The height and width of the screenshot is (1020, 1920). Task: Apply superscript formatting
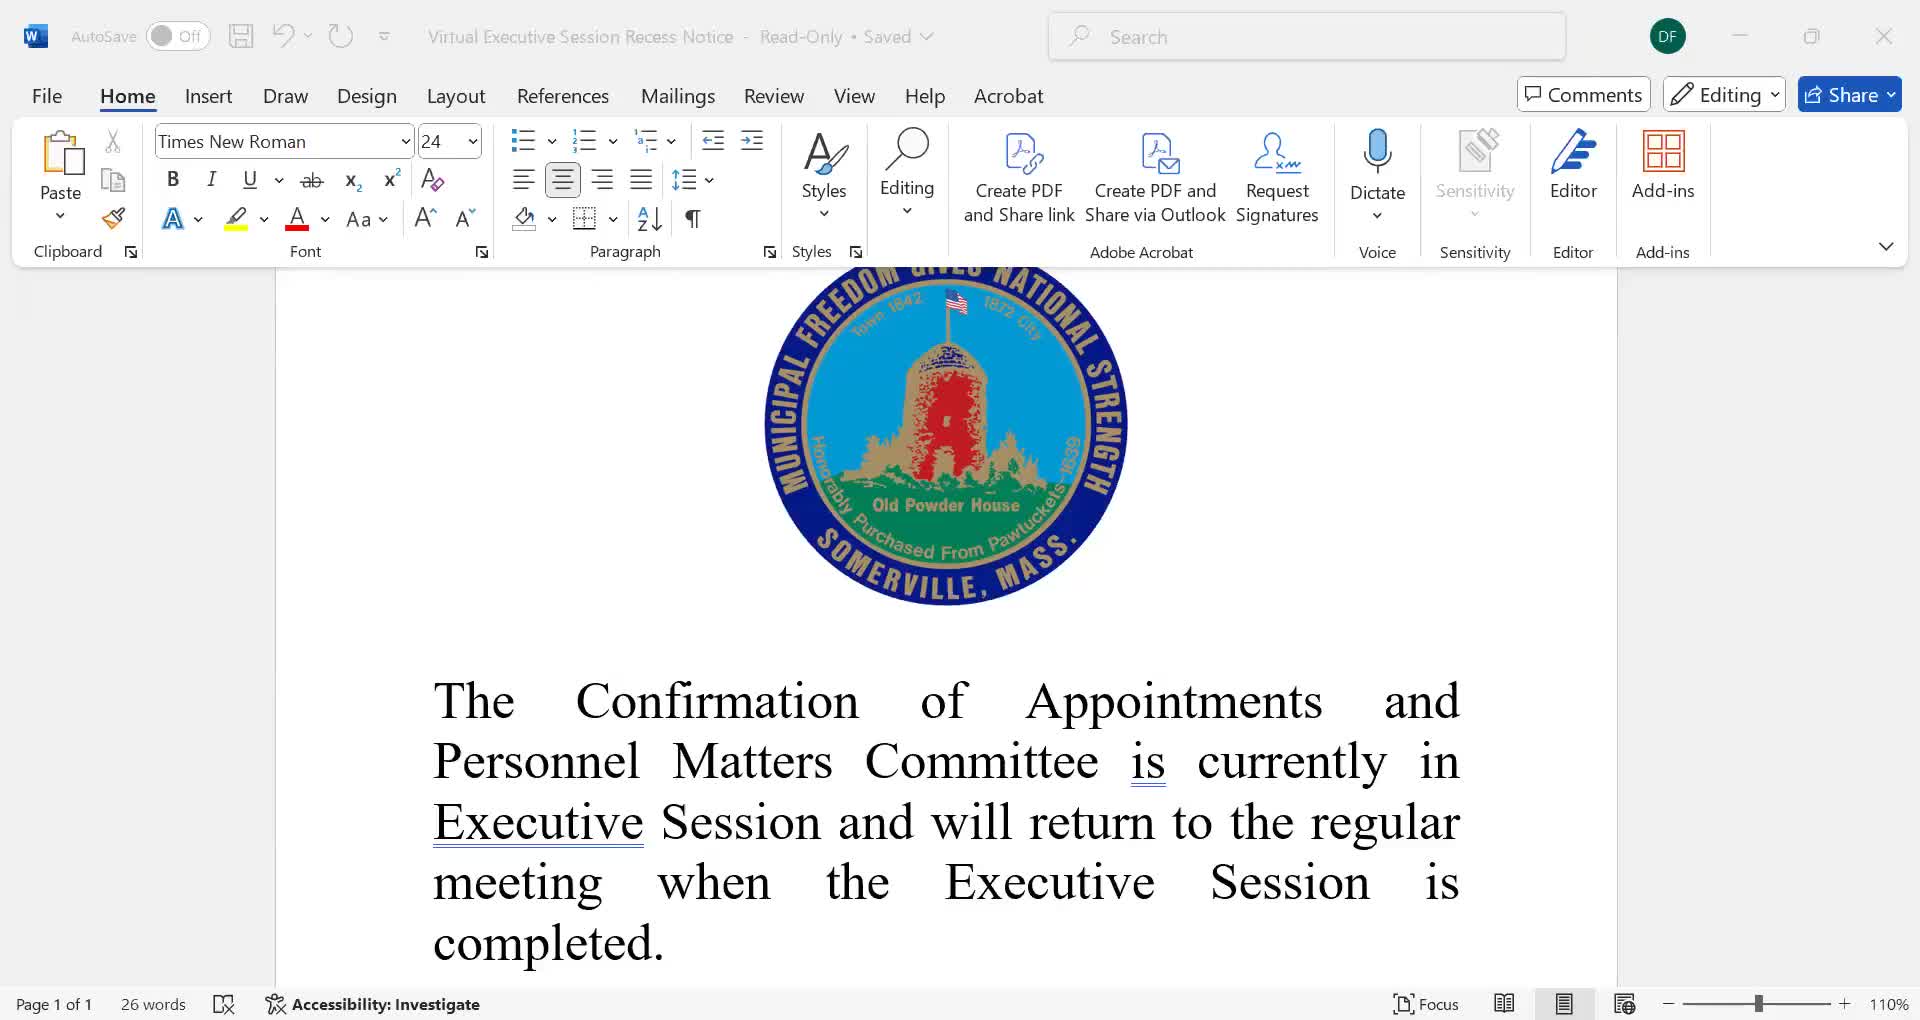[x=392, y=179]
